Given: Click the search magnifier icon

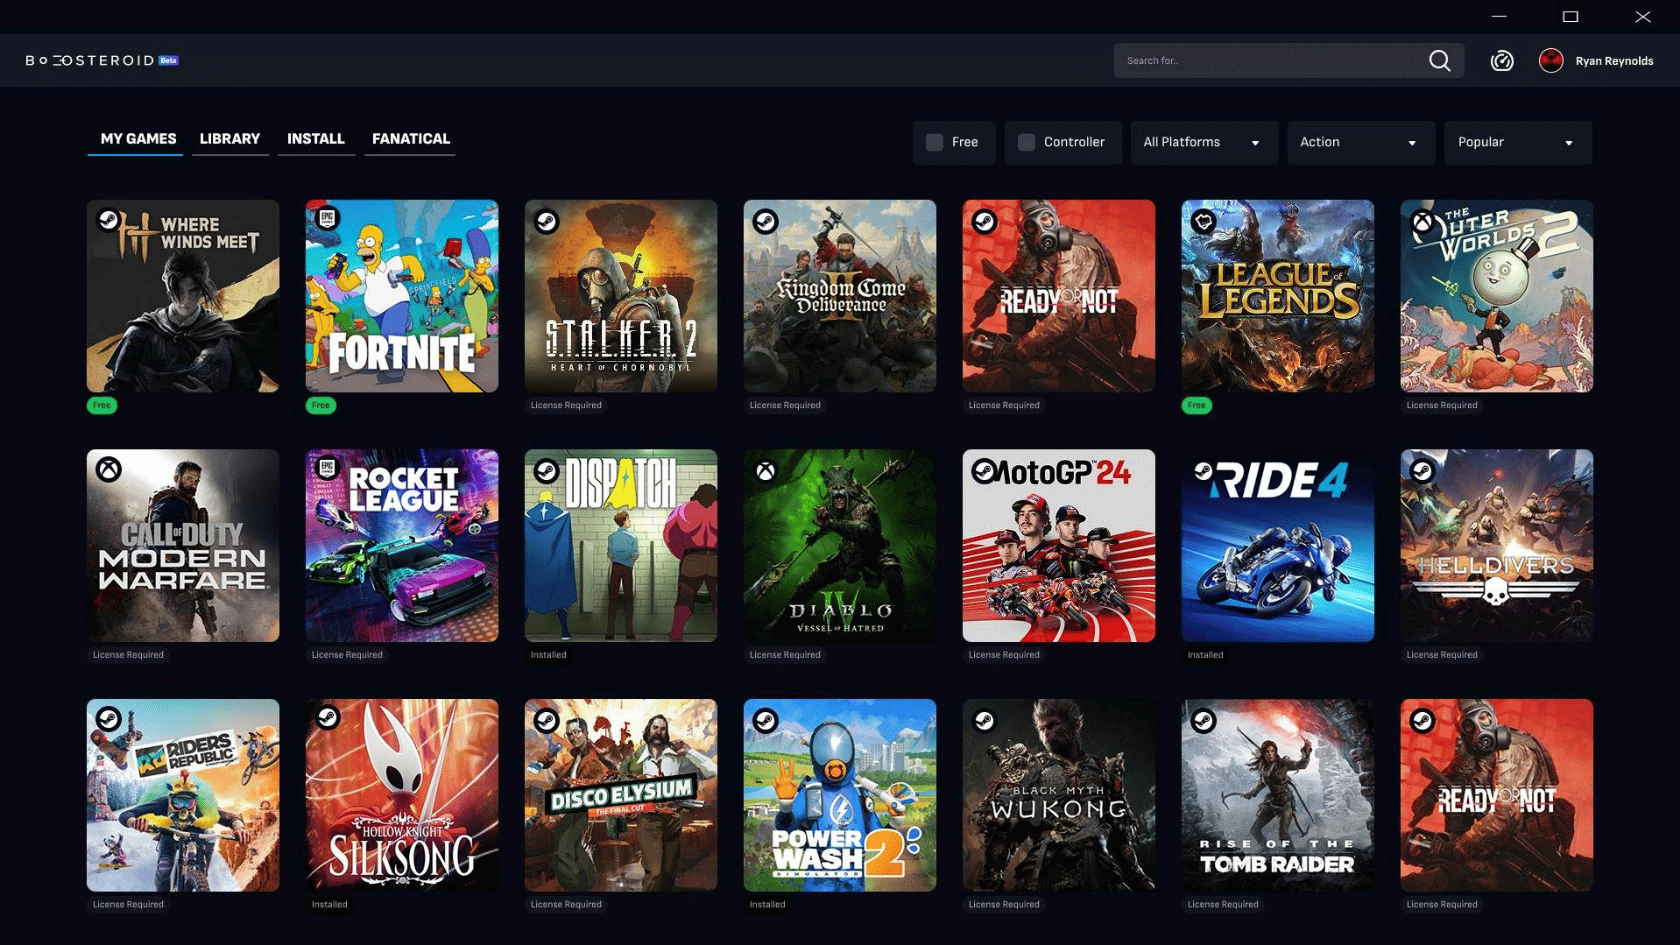Looking at the screenshot, I should click(1439, 61).
